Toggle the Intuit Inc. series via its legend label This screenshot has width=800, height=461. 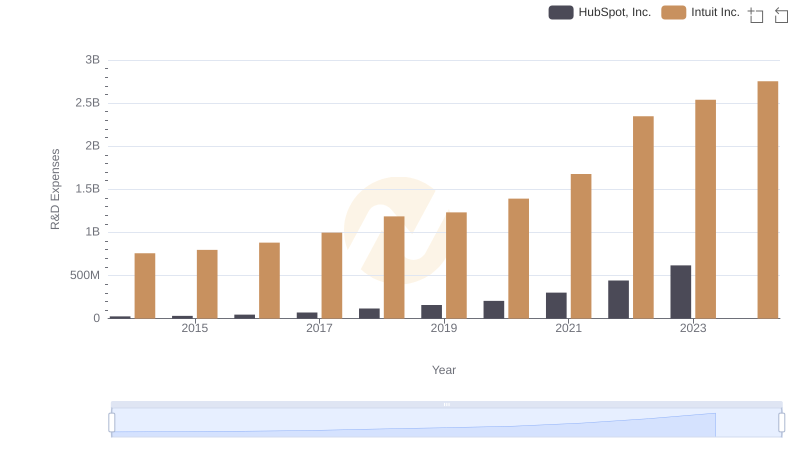click(x=715, y=12)
